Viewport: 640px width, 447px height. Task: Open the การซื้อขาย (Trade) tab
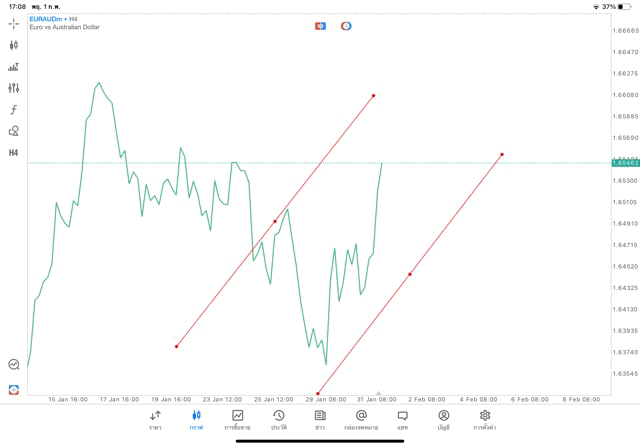[238, 419]
